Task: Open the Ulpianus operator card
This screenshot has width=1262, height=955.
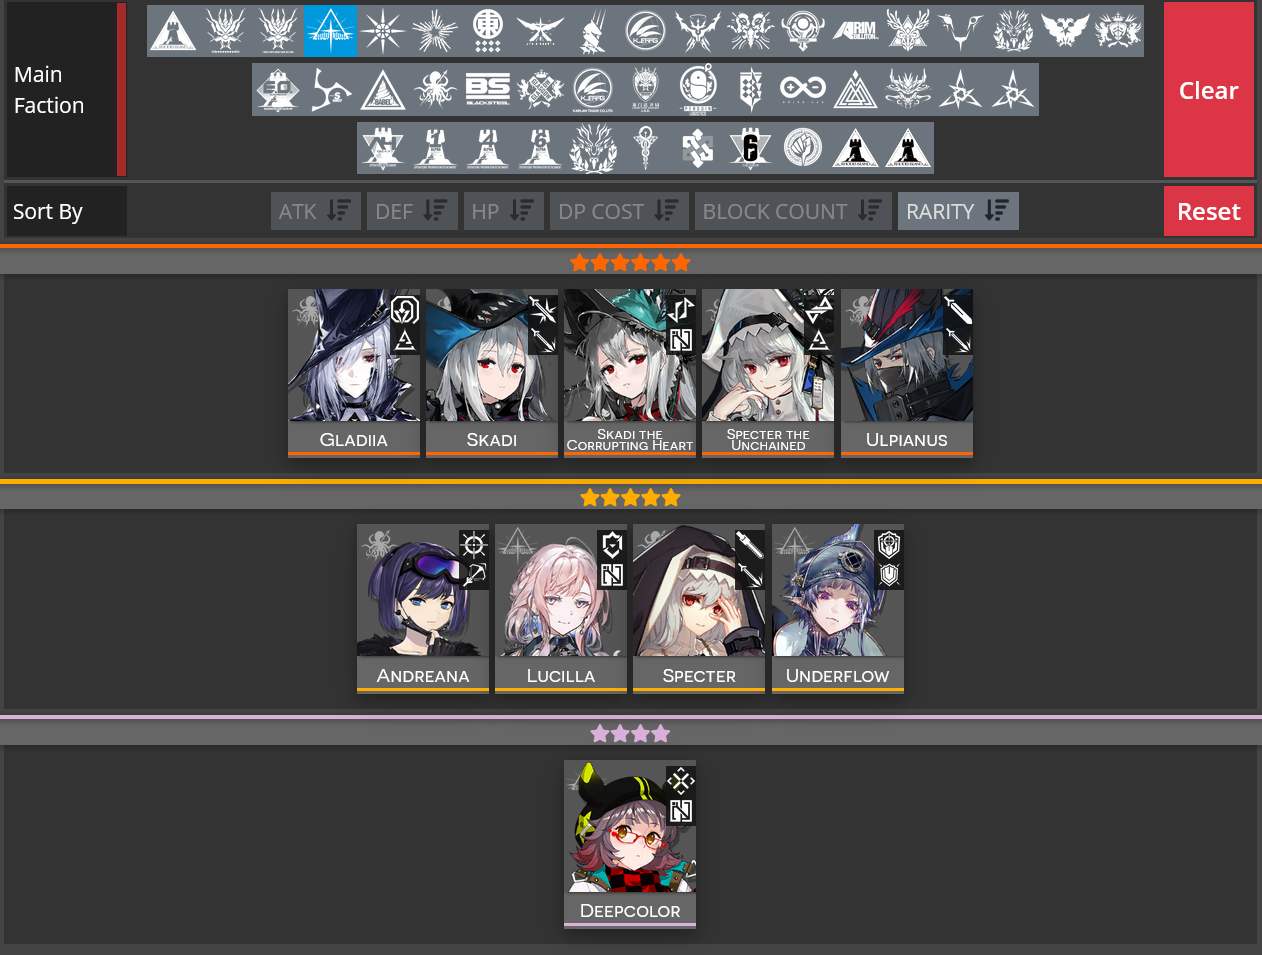Action: [x=907, y=373]
